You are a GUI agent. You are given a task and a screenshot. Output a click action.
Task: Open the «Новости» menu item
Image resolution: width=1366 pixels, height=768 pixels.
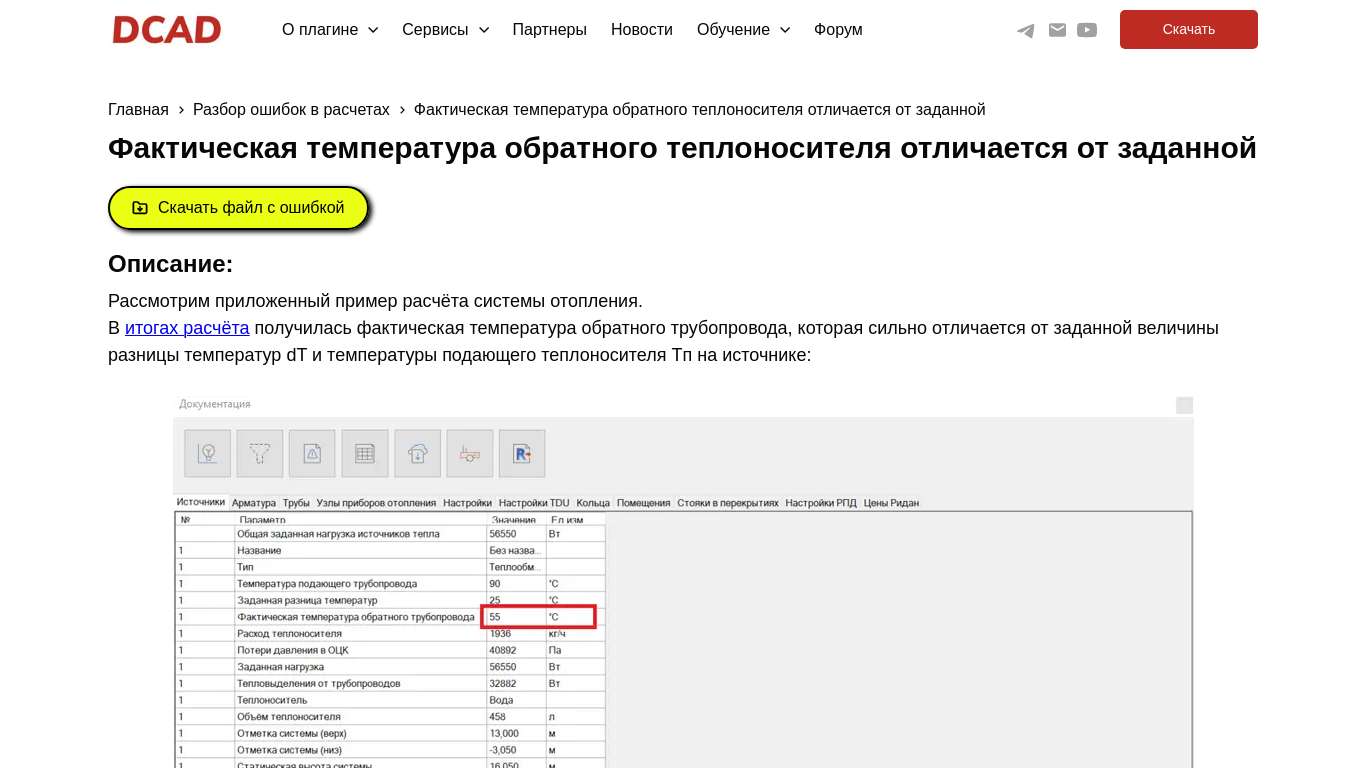[642, 30]
